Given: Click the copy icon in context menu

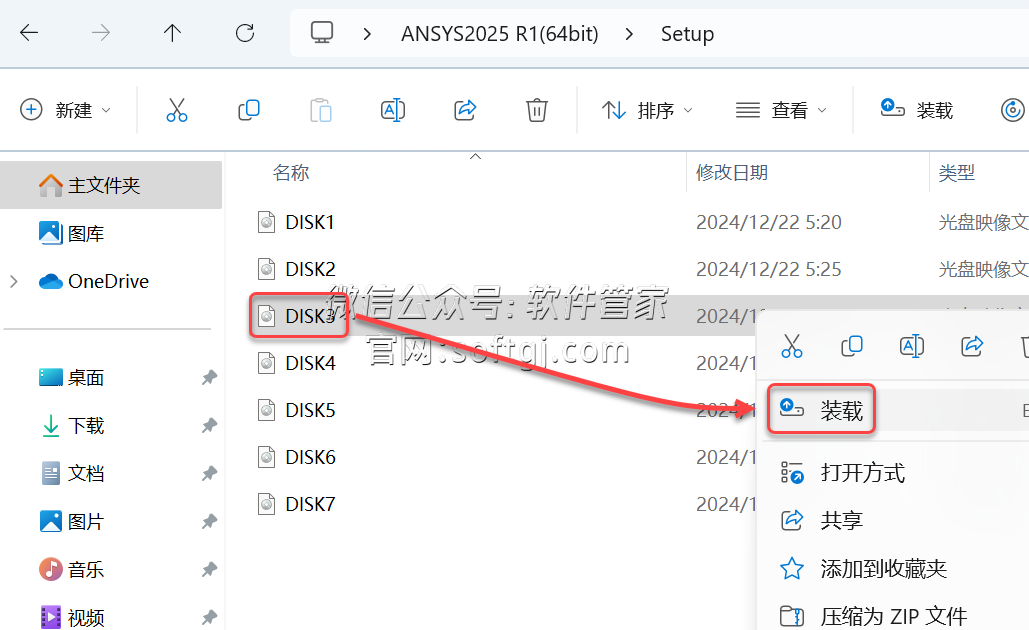Looking at the screenshot, I should pyautogui.click(x=852, y=345).
